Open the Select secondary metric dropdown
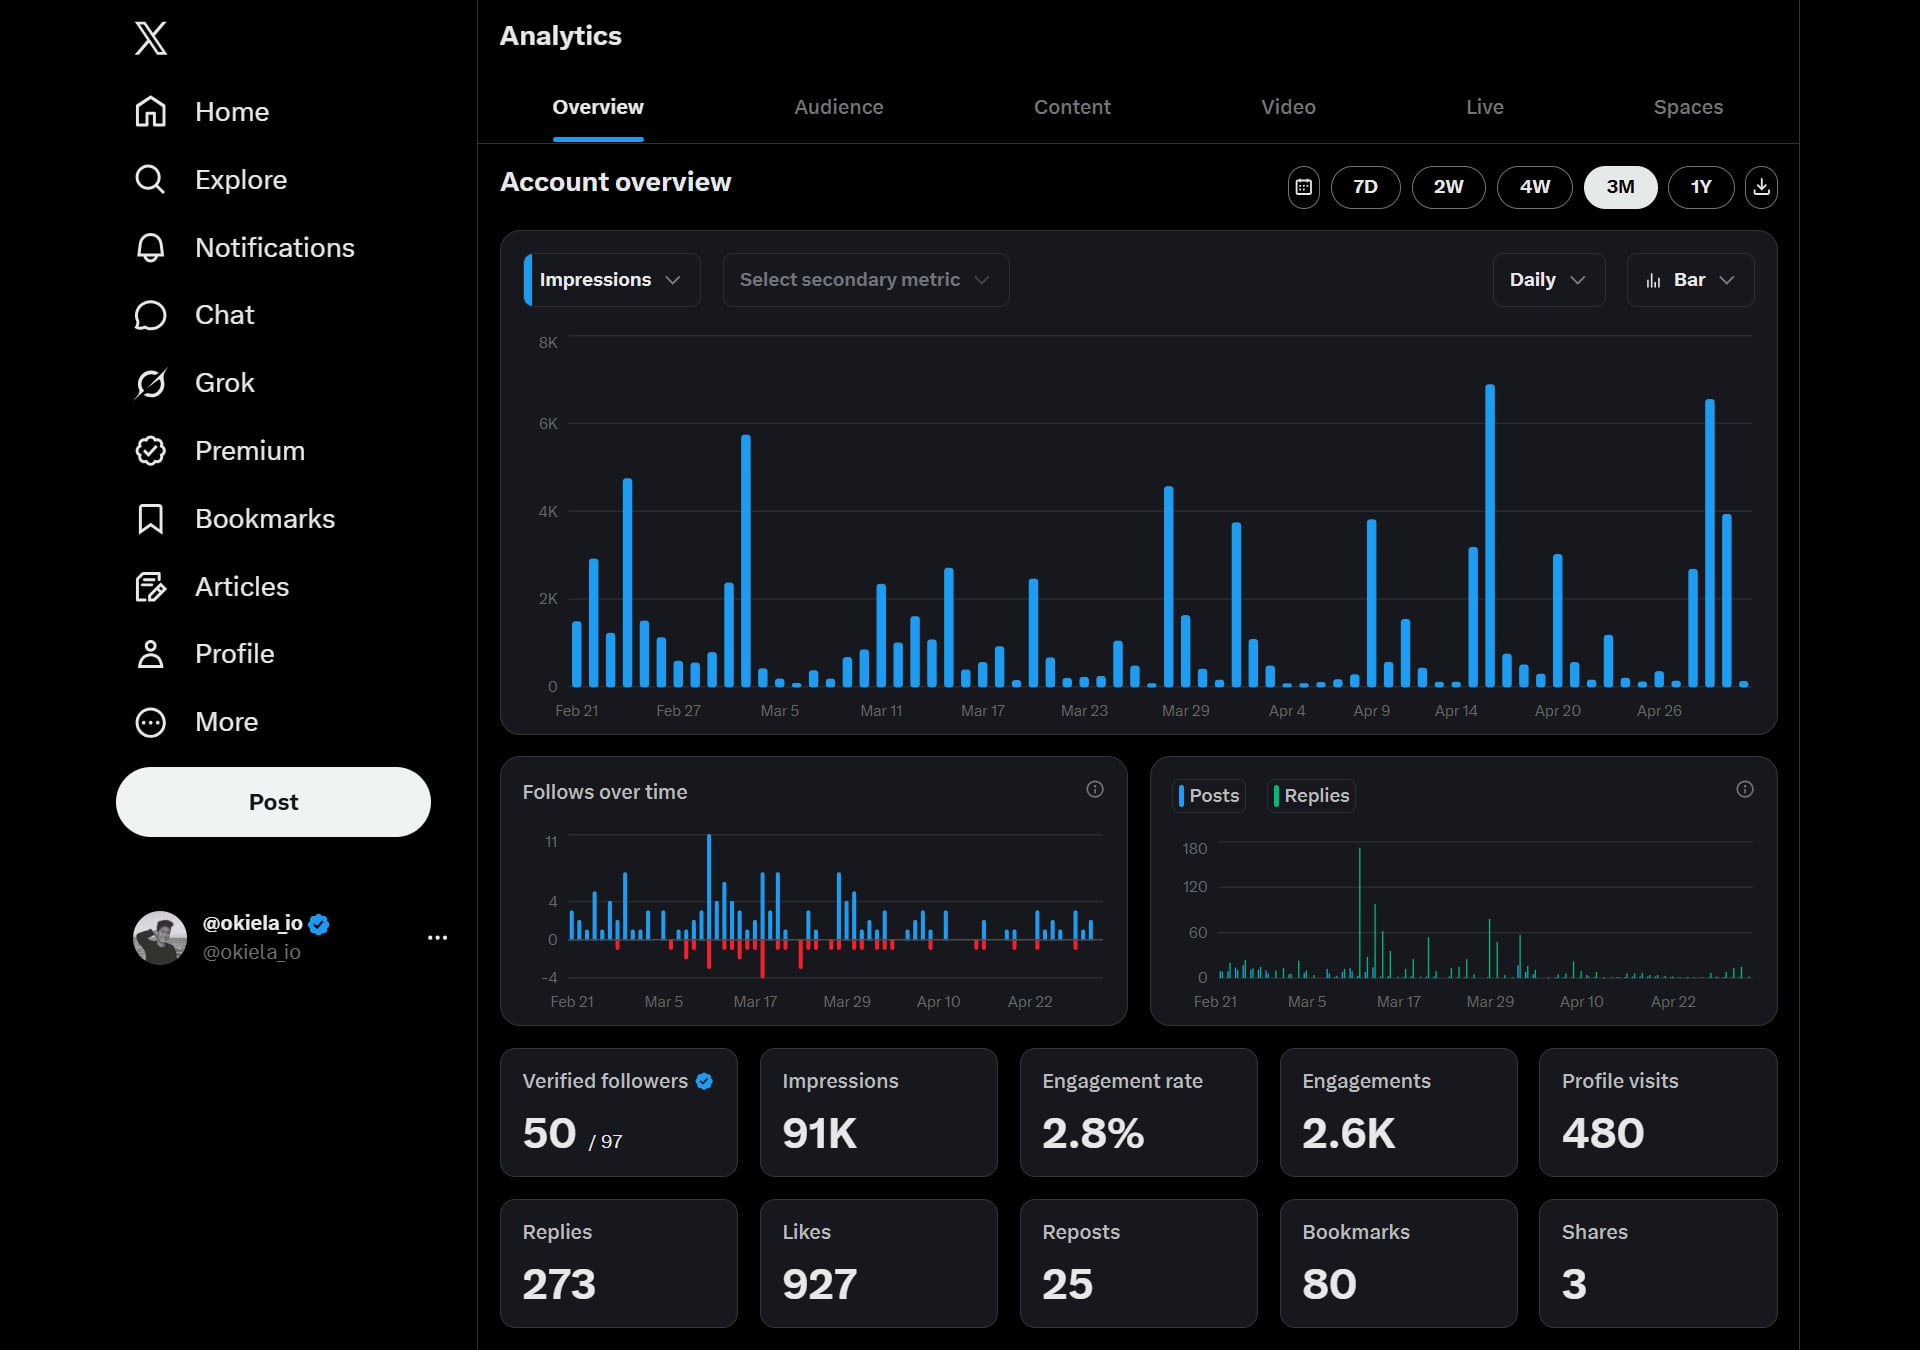Image resolution: width=1920 pixels, height=1350 pixels. [x=866, y=280]
